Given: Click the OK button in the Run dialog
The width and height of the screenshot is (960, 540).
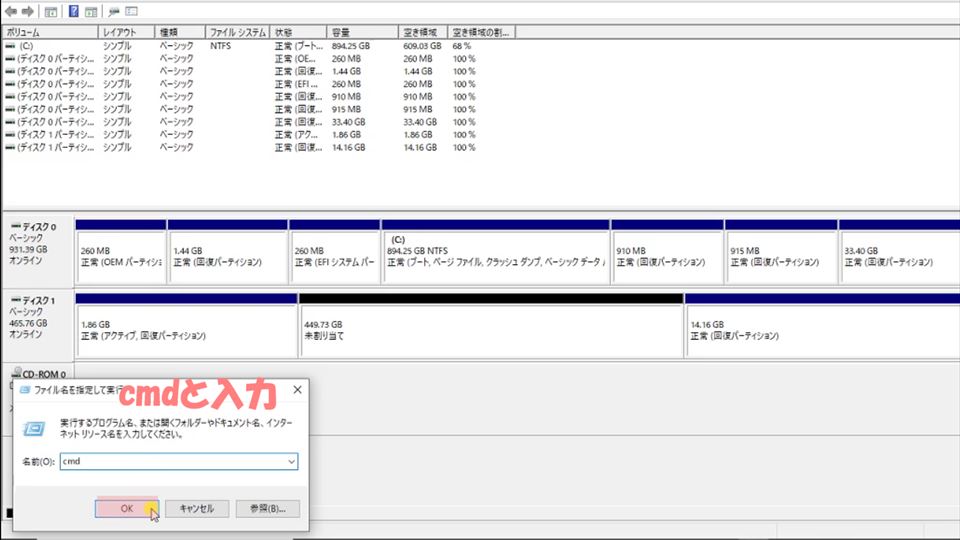Looking at the screenshot, I should coord(127,509).
